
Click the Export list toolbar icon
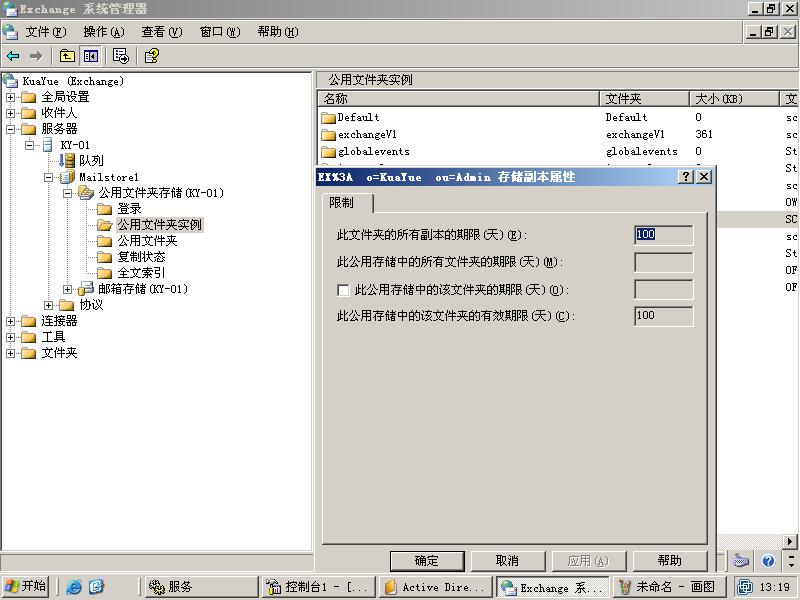(x=121, y=56)
